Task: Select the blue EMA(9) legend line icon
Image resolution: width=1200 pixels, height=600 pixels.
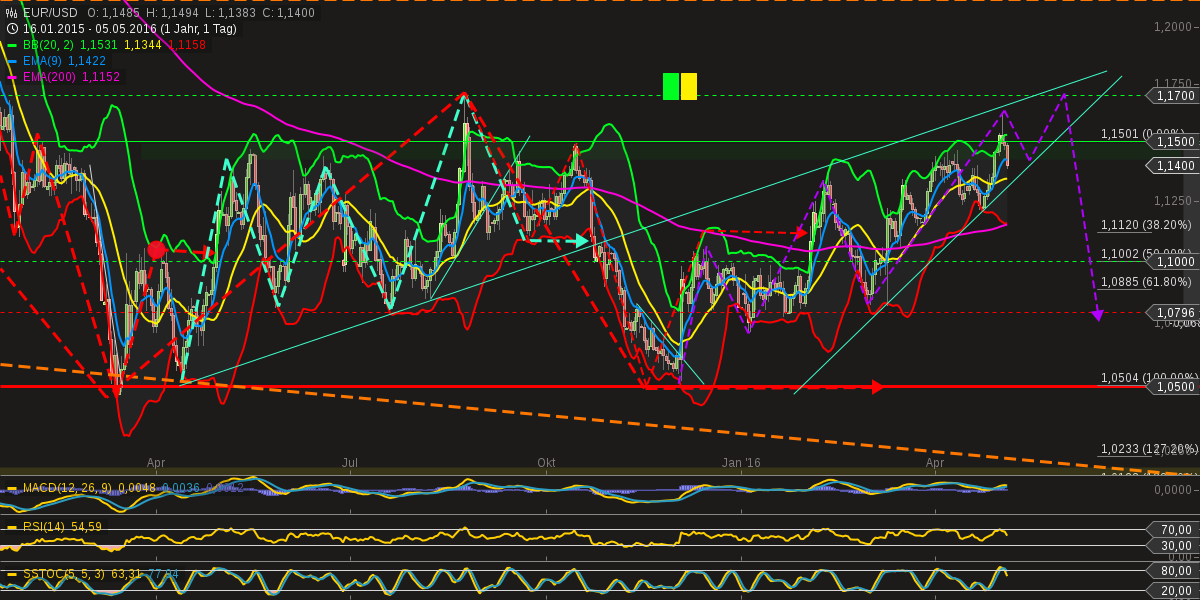Action: (x=11, y=60)
